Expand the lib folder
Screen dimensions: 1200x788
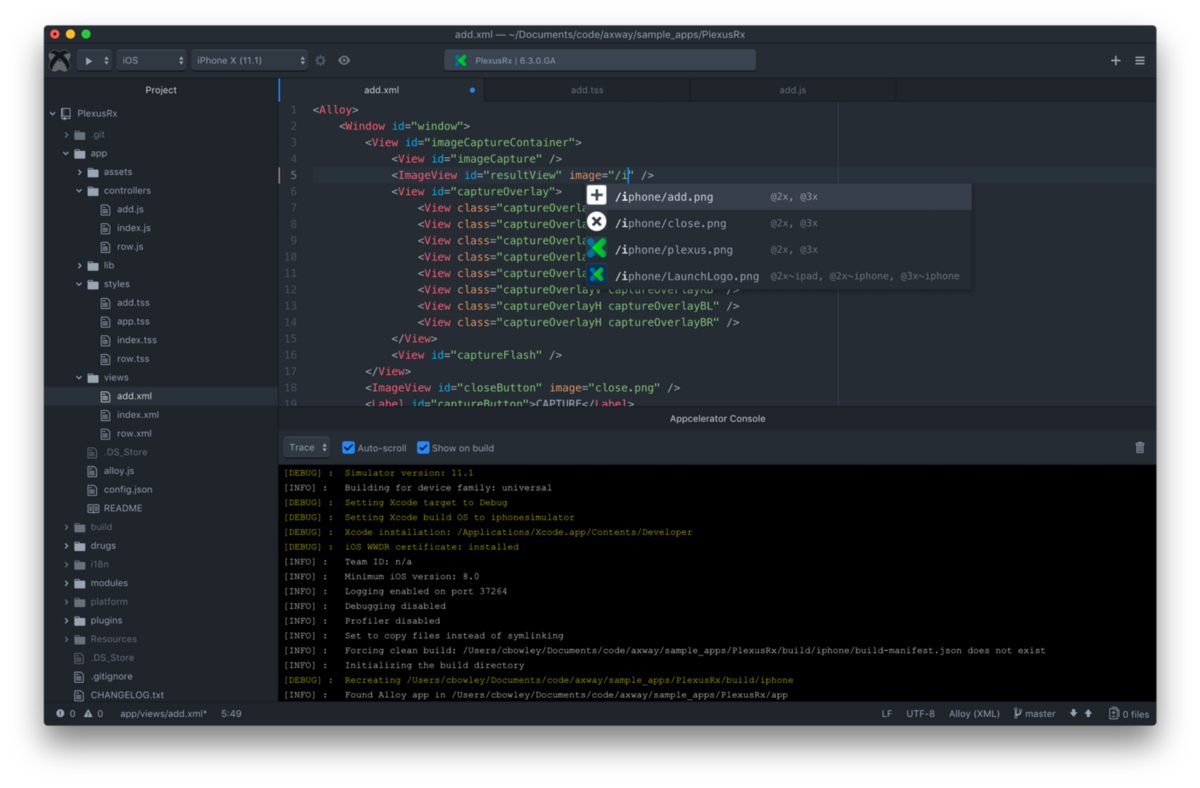click(x=79, y=266)
